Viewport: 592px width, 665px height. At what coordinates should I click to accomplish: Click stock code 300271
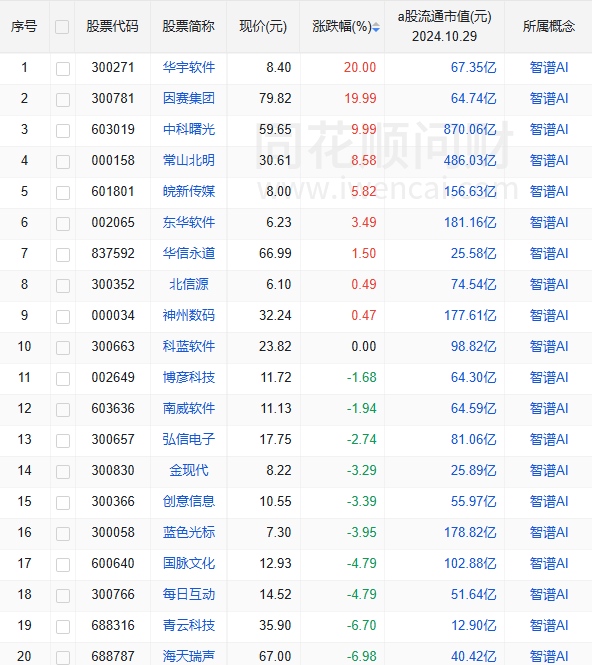tap(113, 67)
